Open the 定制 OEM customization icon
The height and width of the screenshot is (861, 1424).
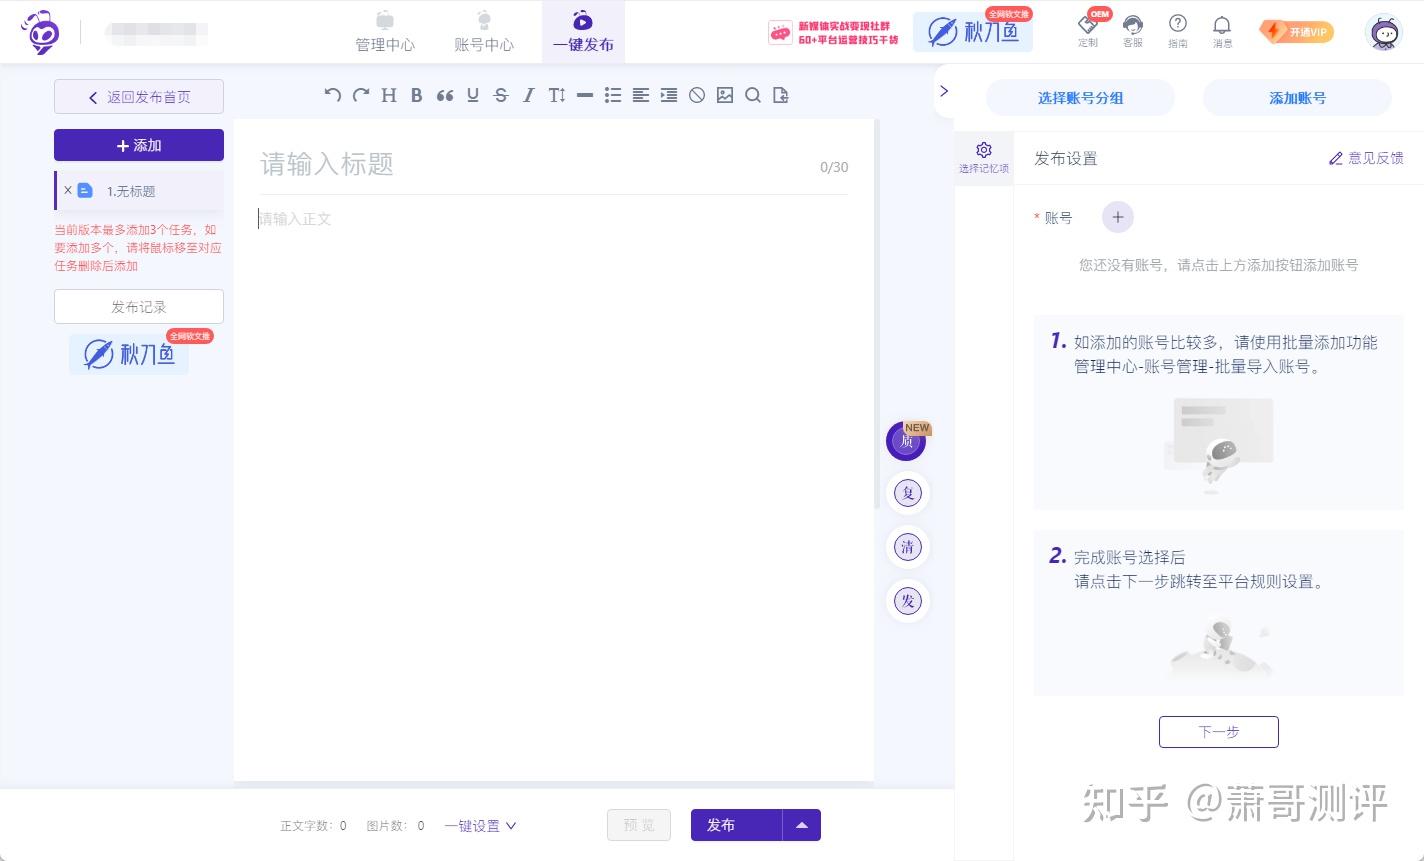[x=1088, y=30]
